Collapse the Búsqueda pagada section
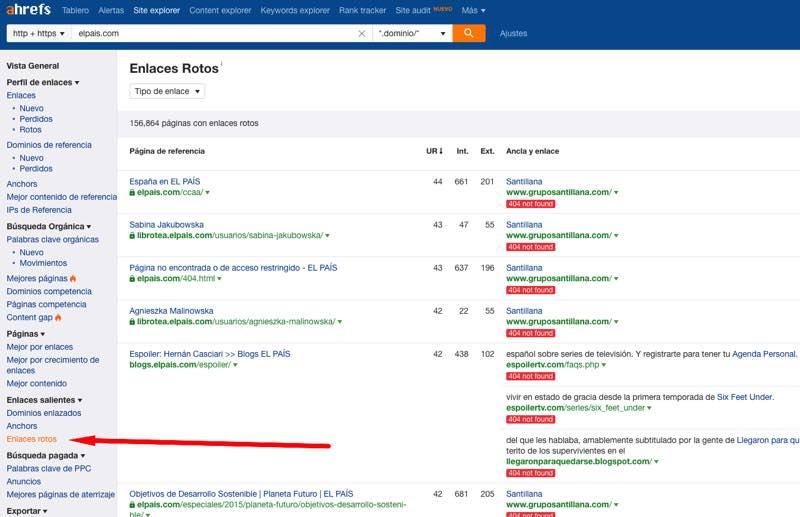Viewport: 800px width, 517px height. pyautogui.click(x=46, y=455)
